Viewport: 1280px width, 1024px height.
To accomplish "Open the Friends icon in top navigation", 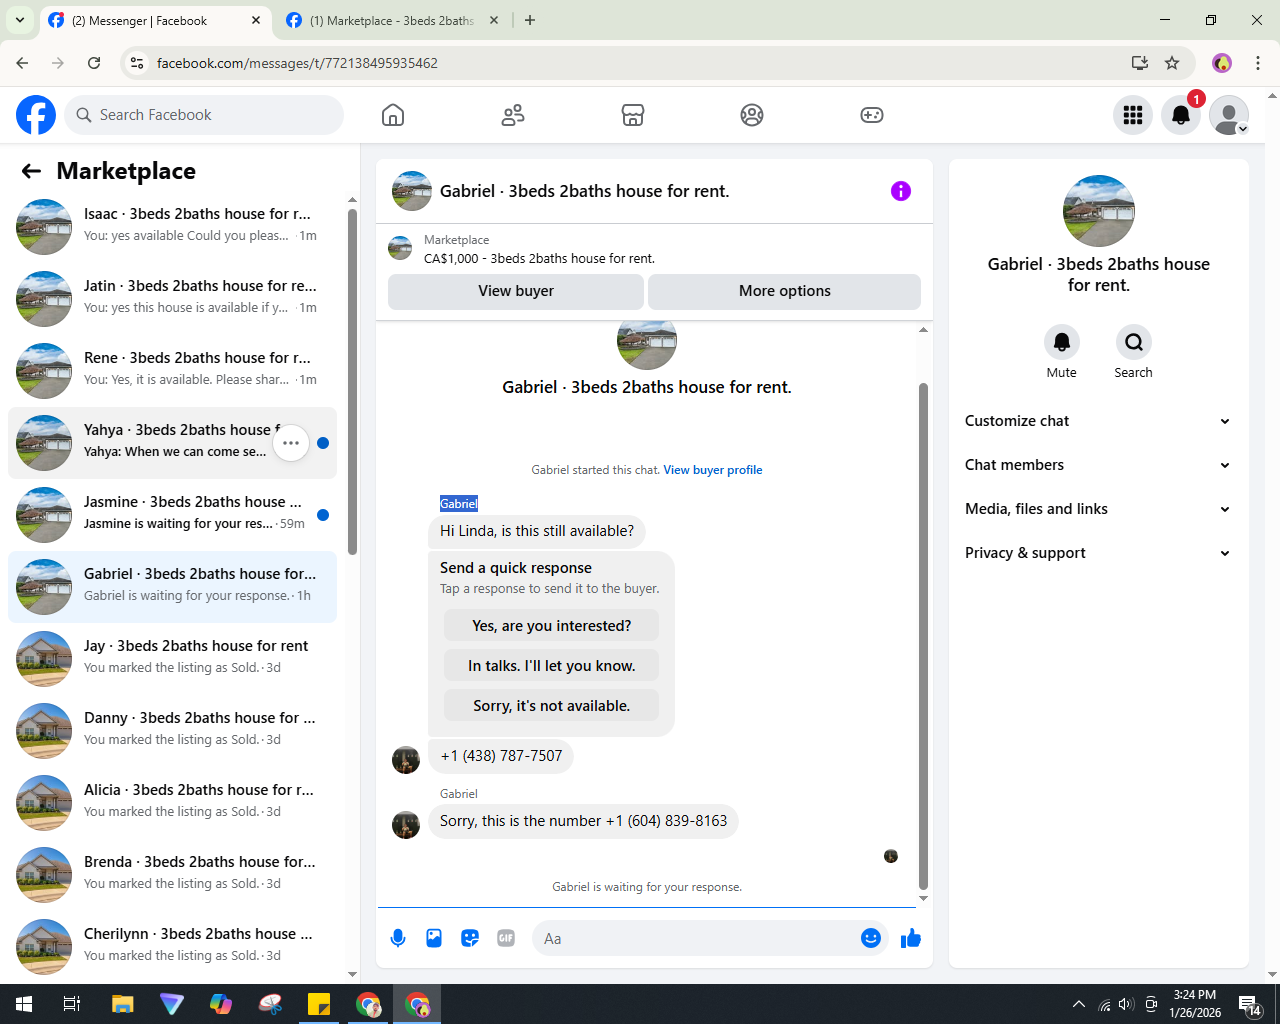I will [513, 115].
